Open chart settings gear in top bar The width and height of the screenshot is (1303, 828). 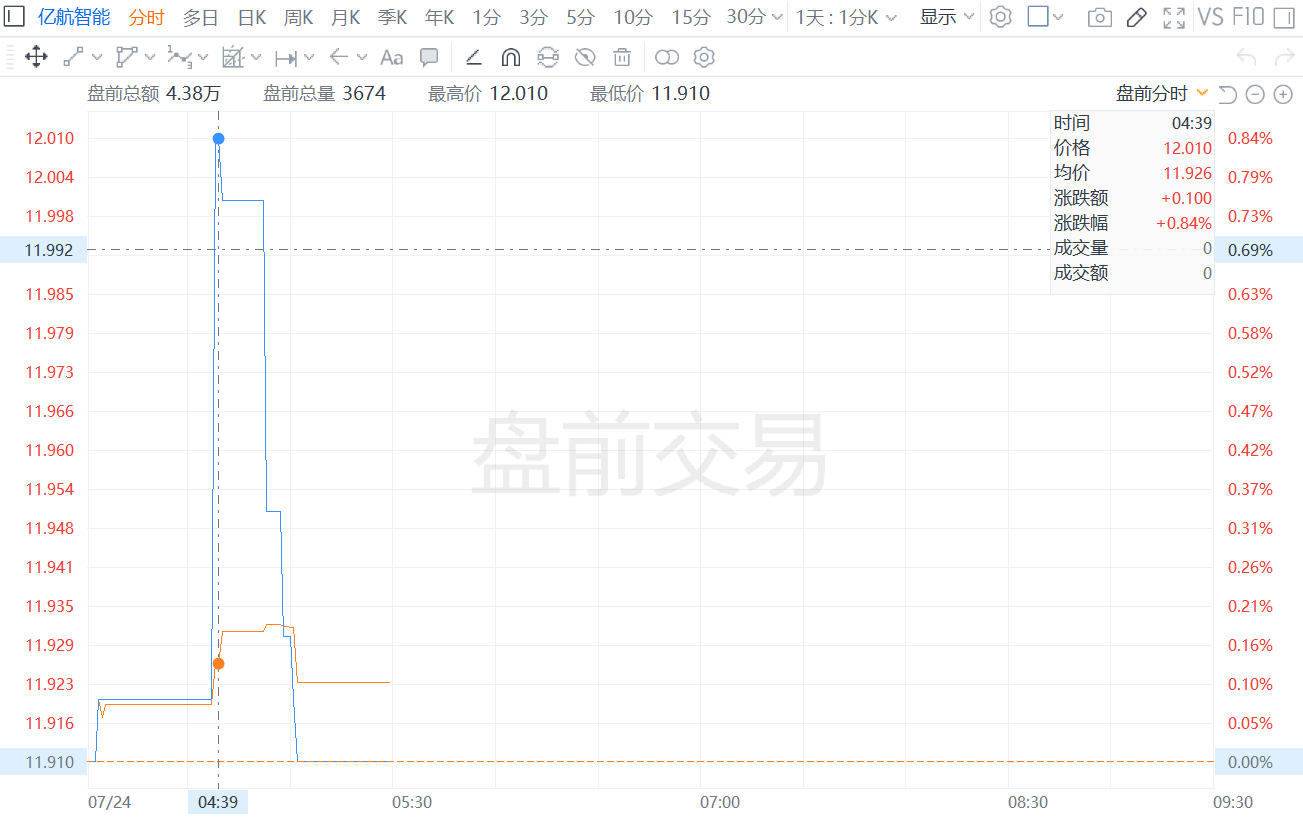(1000, 17)
